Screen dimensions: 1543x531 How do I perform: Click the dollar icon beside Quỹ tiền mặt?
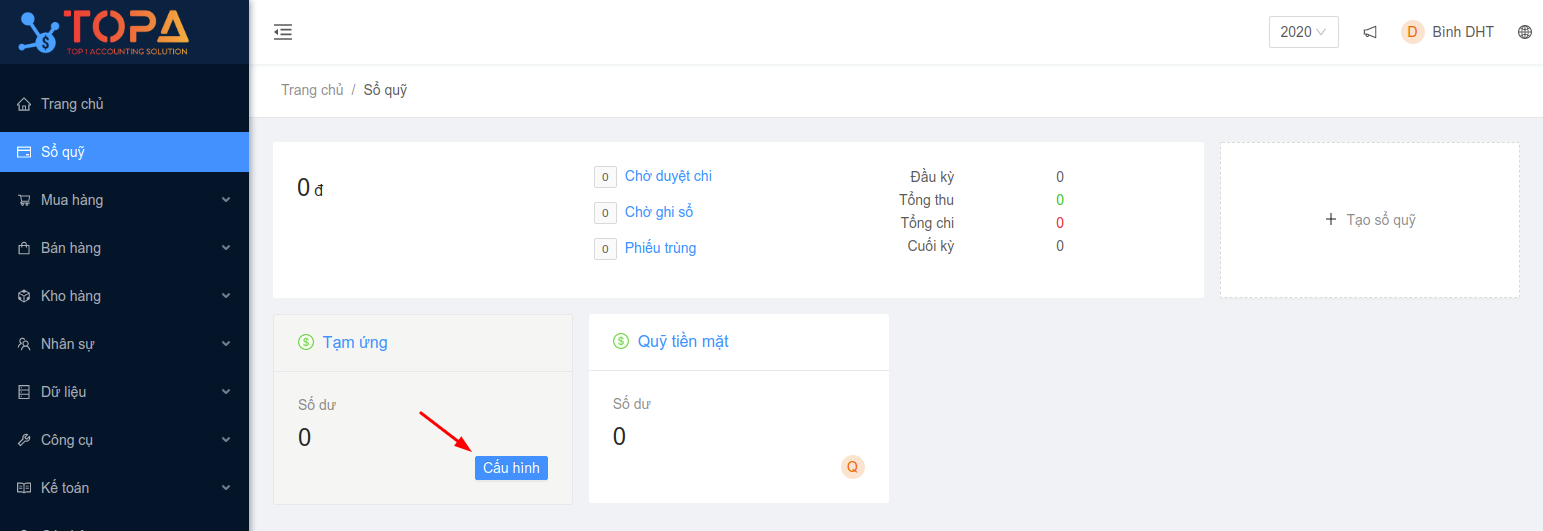point(621,341)
